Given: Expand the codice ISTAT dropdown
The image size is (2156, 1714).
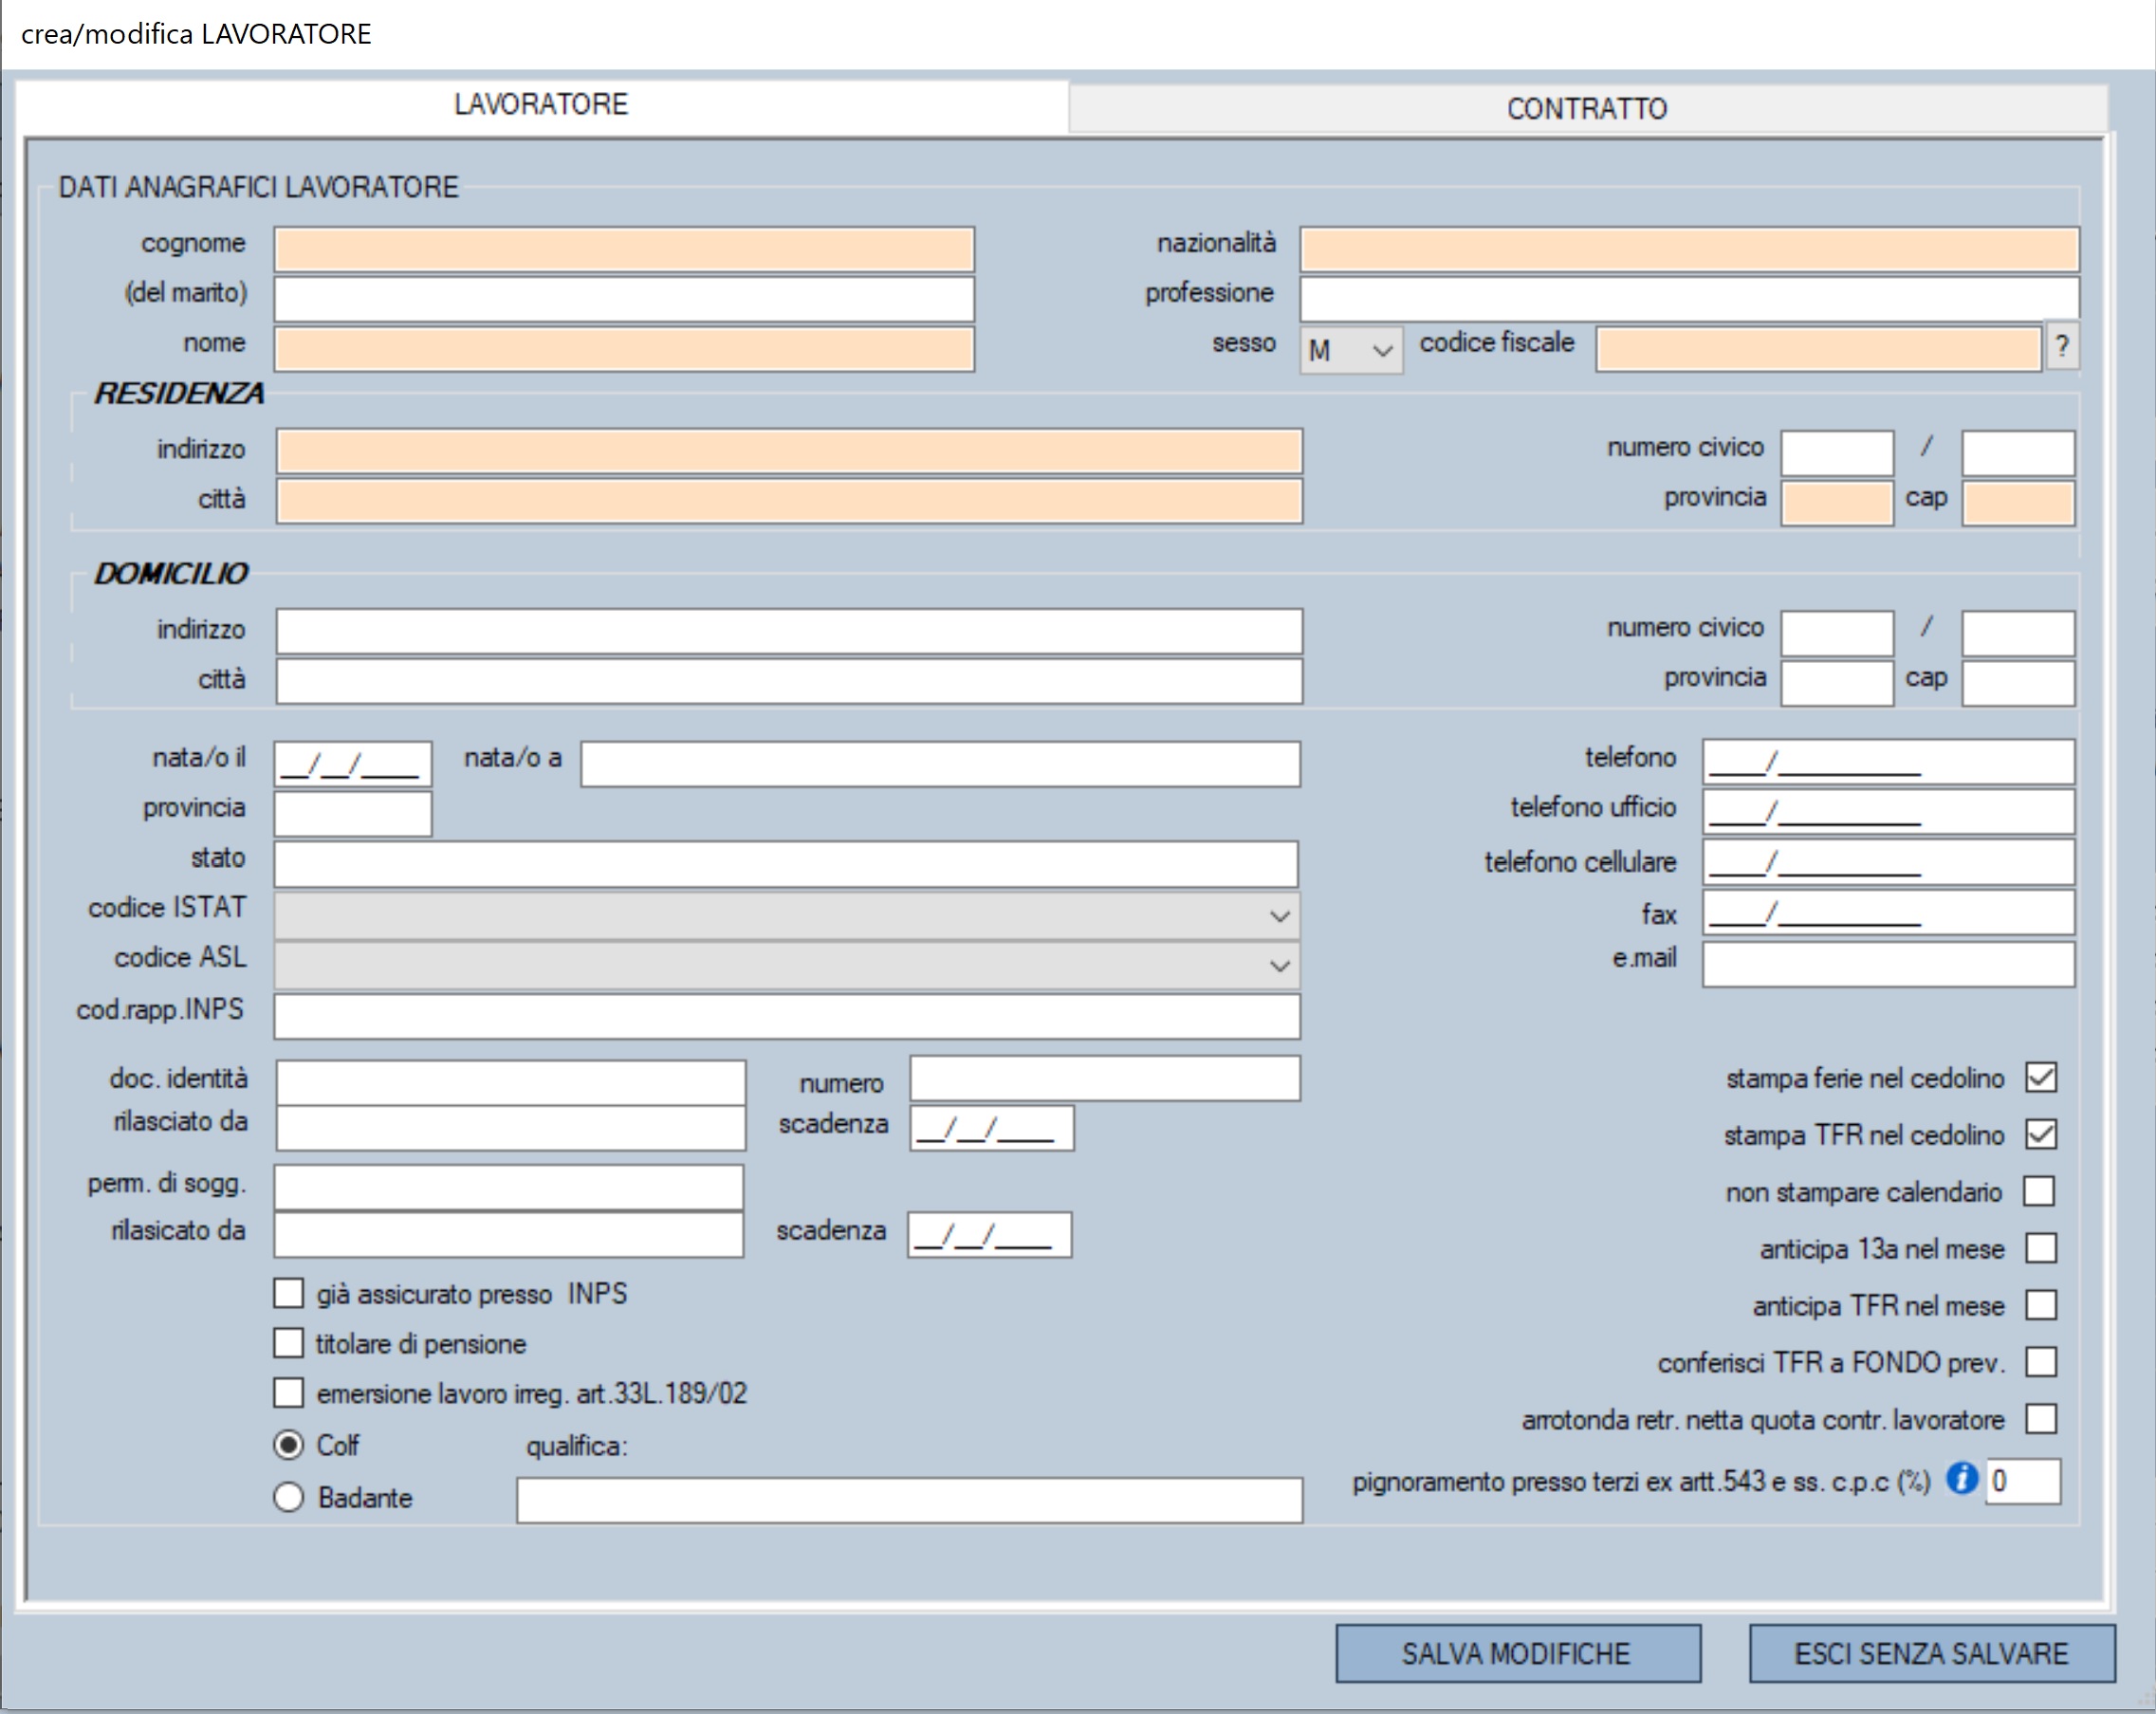Looking at the screenshot, I should click(x=787, y=915).
